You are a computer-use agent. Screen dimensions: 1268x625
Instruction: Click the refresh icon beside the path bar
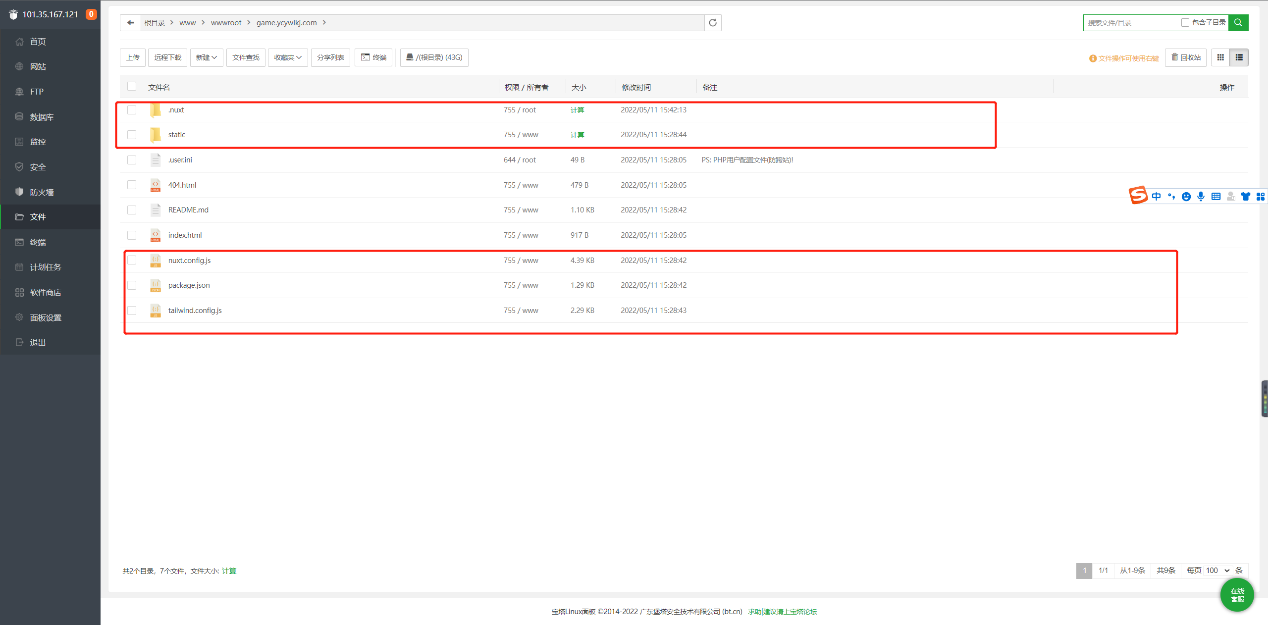(x=712, y=22)
